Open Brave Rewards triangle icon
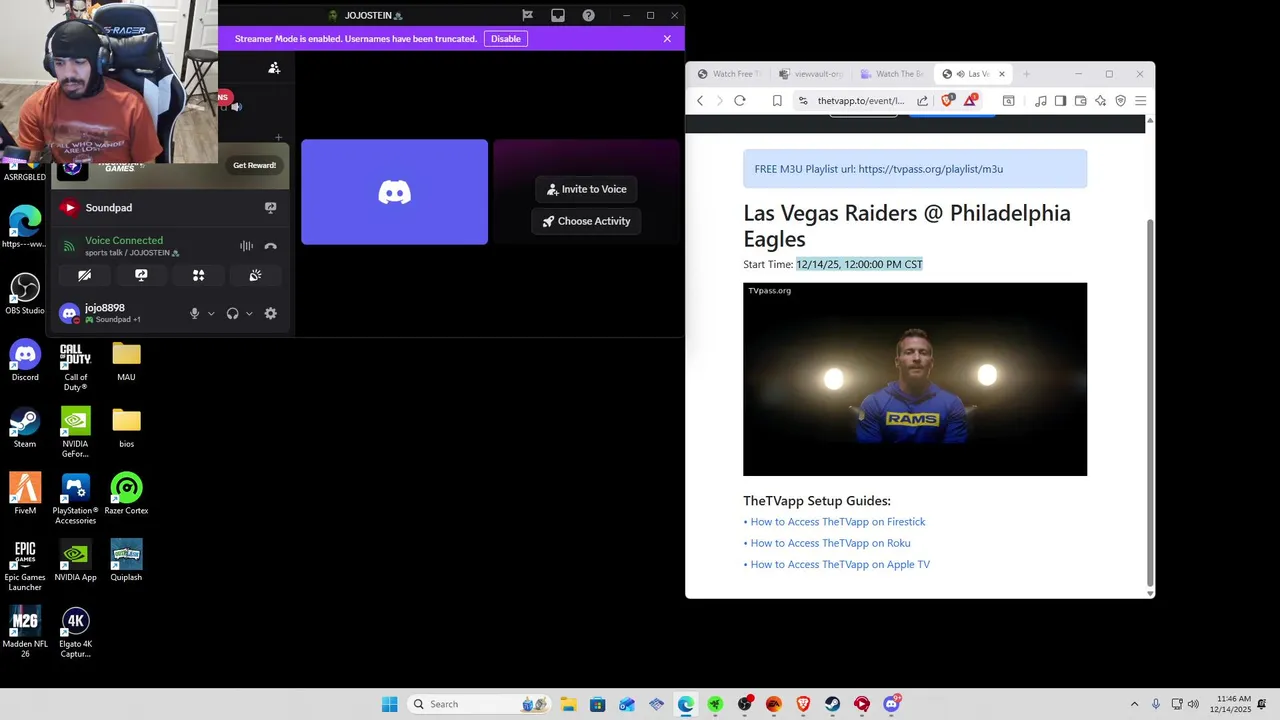Image resolution: width=1280 pixels, height=720 pixels. 970,101
